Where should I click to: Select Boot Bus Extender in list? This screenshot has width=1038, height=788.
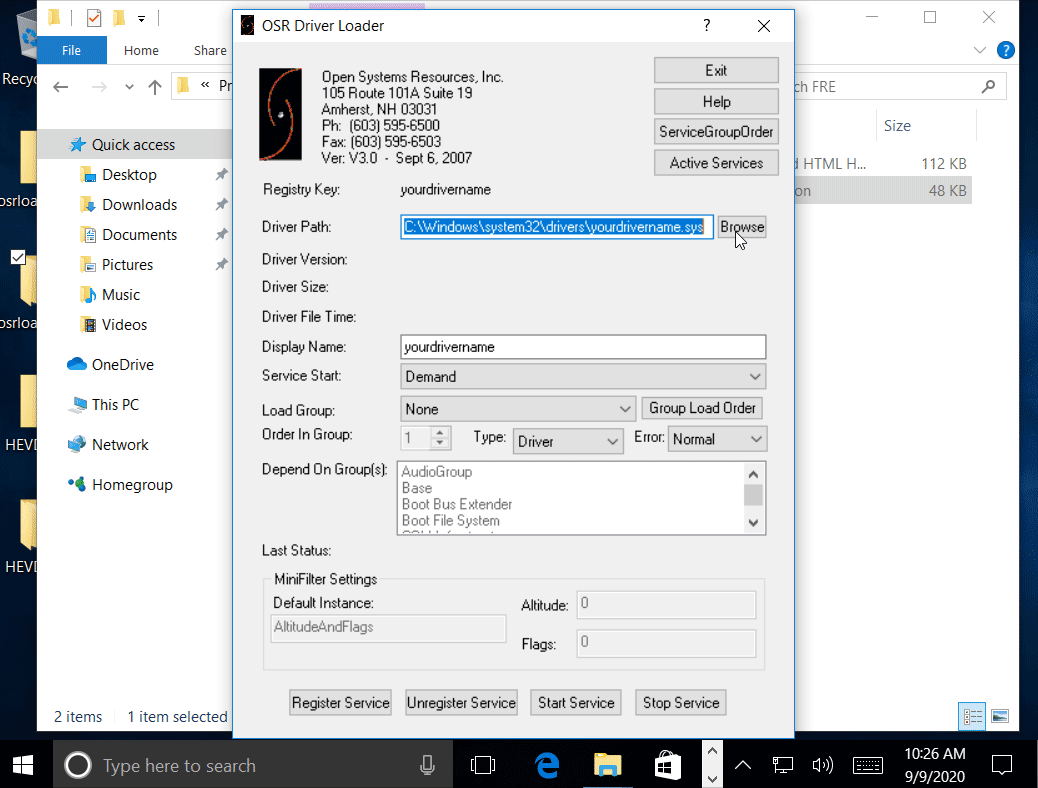click(x=457, y=505)
